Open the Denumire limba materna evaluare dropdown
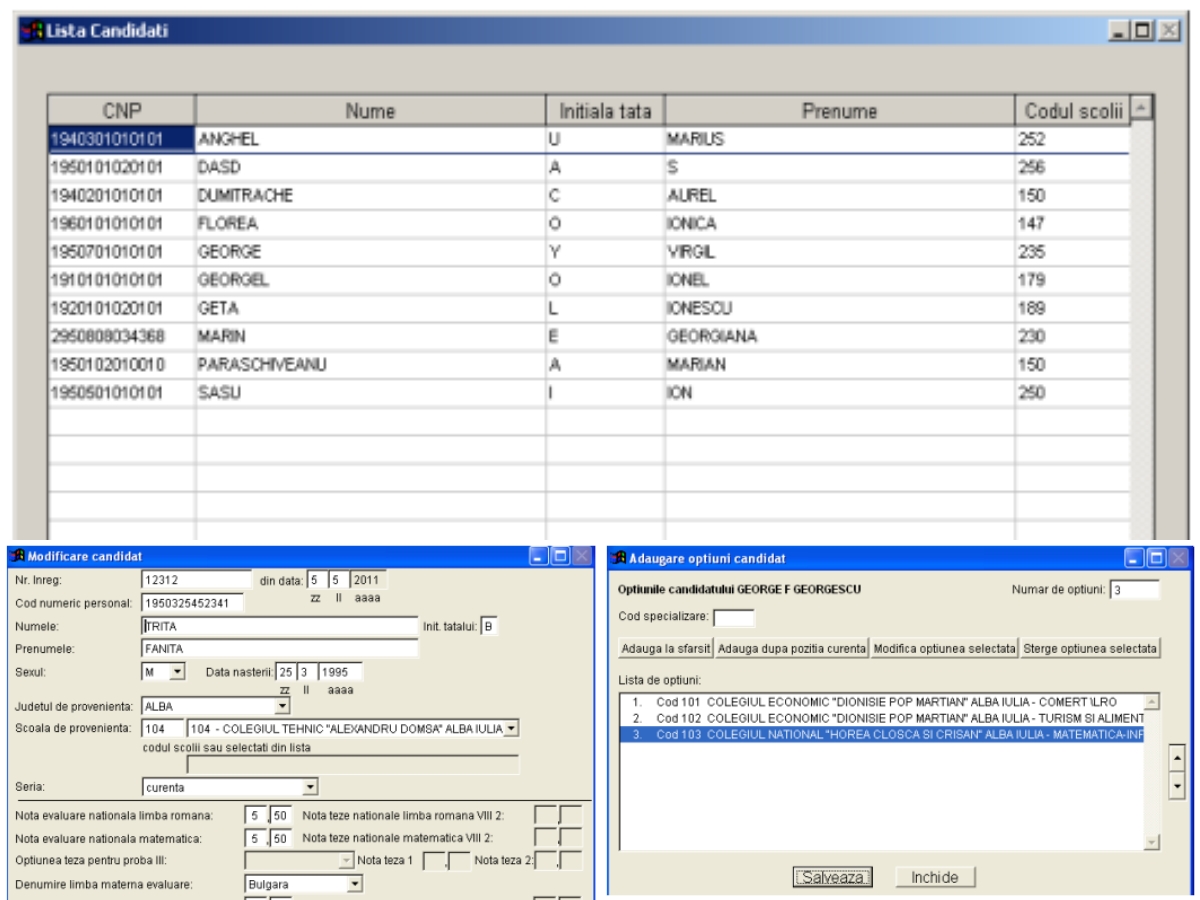The width and height of the screenshot is (1200, 900). tap(354, 884)
